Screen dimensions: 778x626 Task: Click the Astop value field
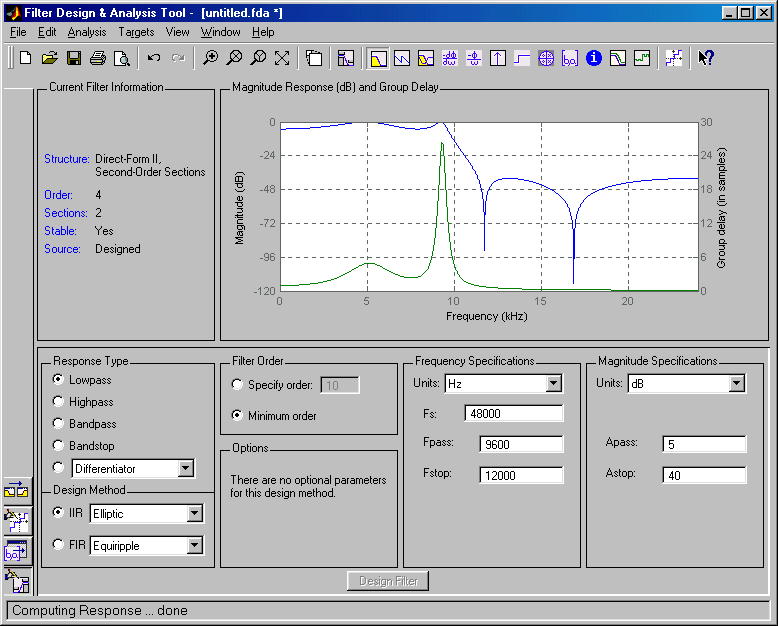(x=704, y=476)
